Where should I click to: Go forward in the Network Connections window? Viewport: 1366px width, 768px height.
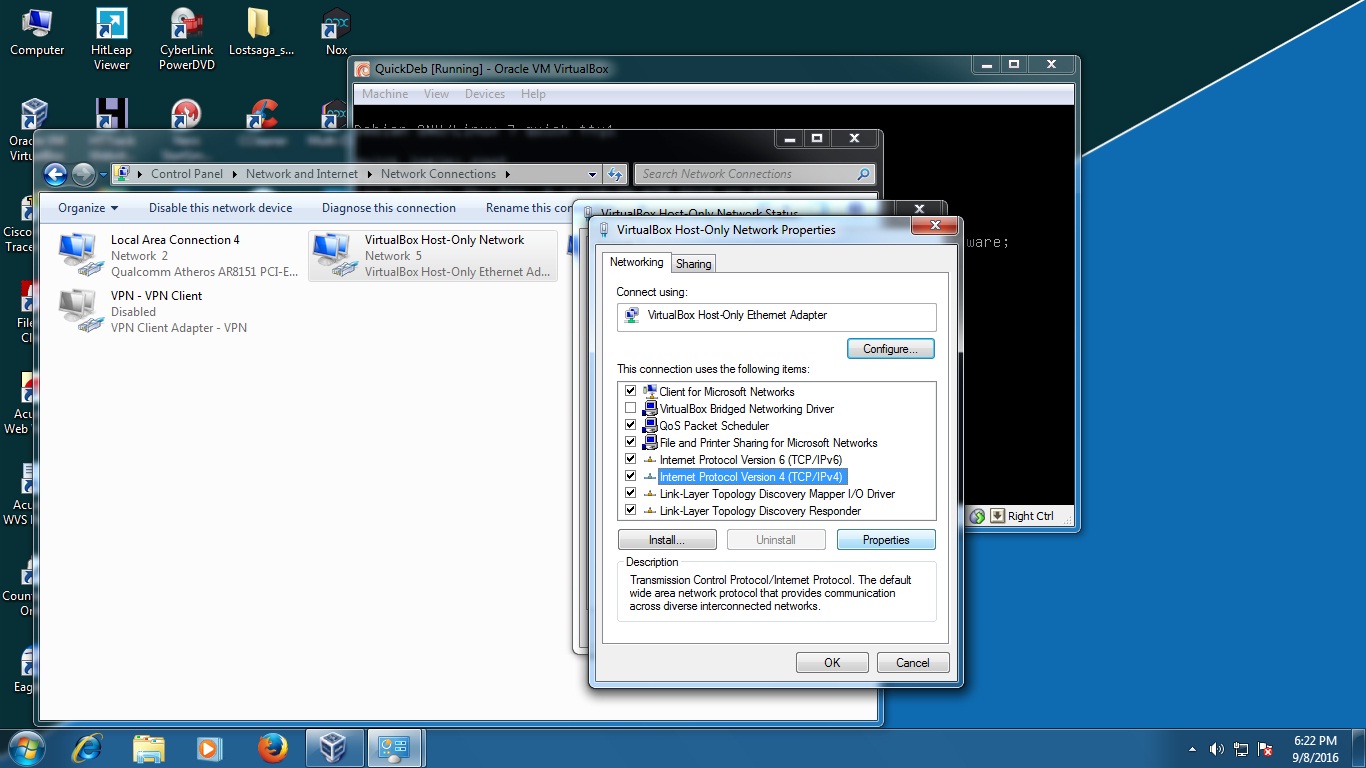(83, 174)
